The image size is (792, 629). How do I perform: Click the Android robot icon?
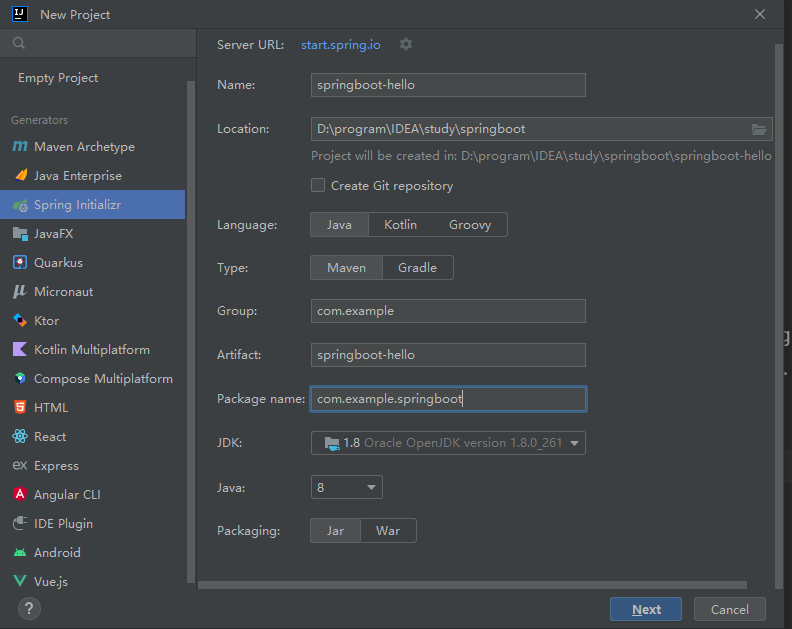[20, 552]
